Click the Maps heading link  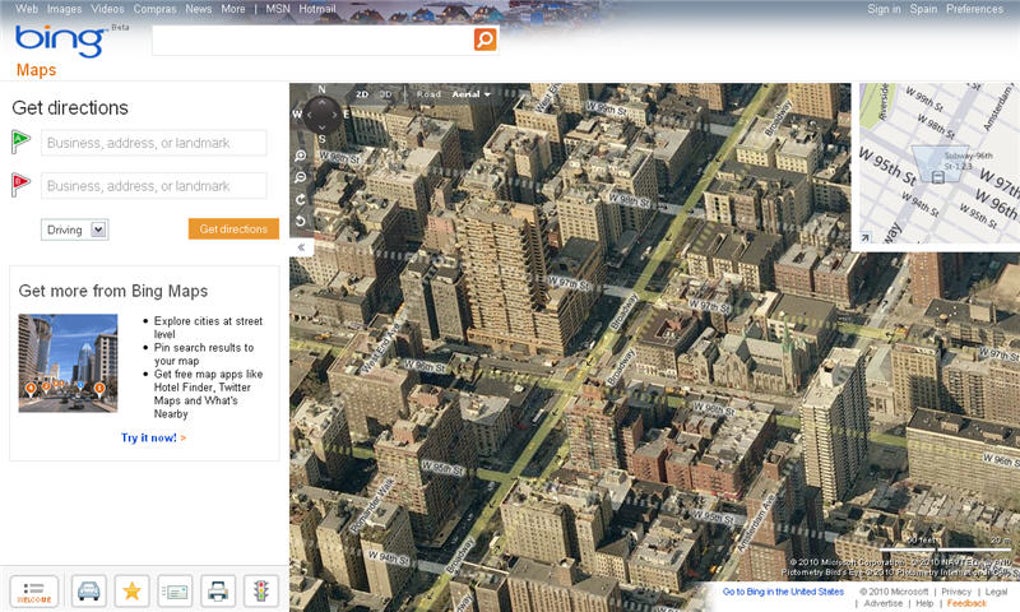[x=36, y=70]
